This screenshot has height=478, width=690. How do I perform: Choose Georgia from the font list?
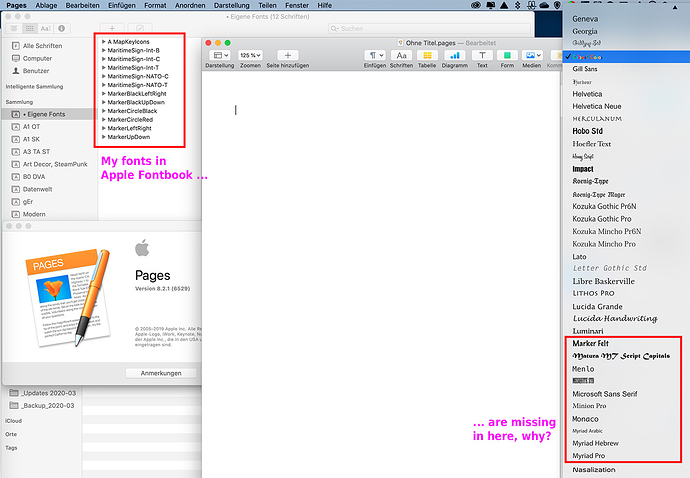585,31
